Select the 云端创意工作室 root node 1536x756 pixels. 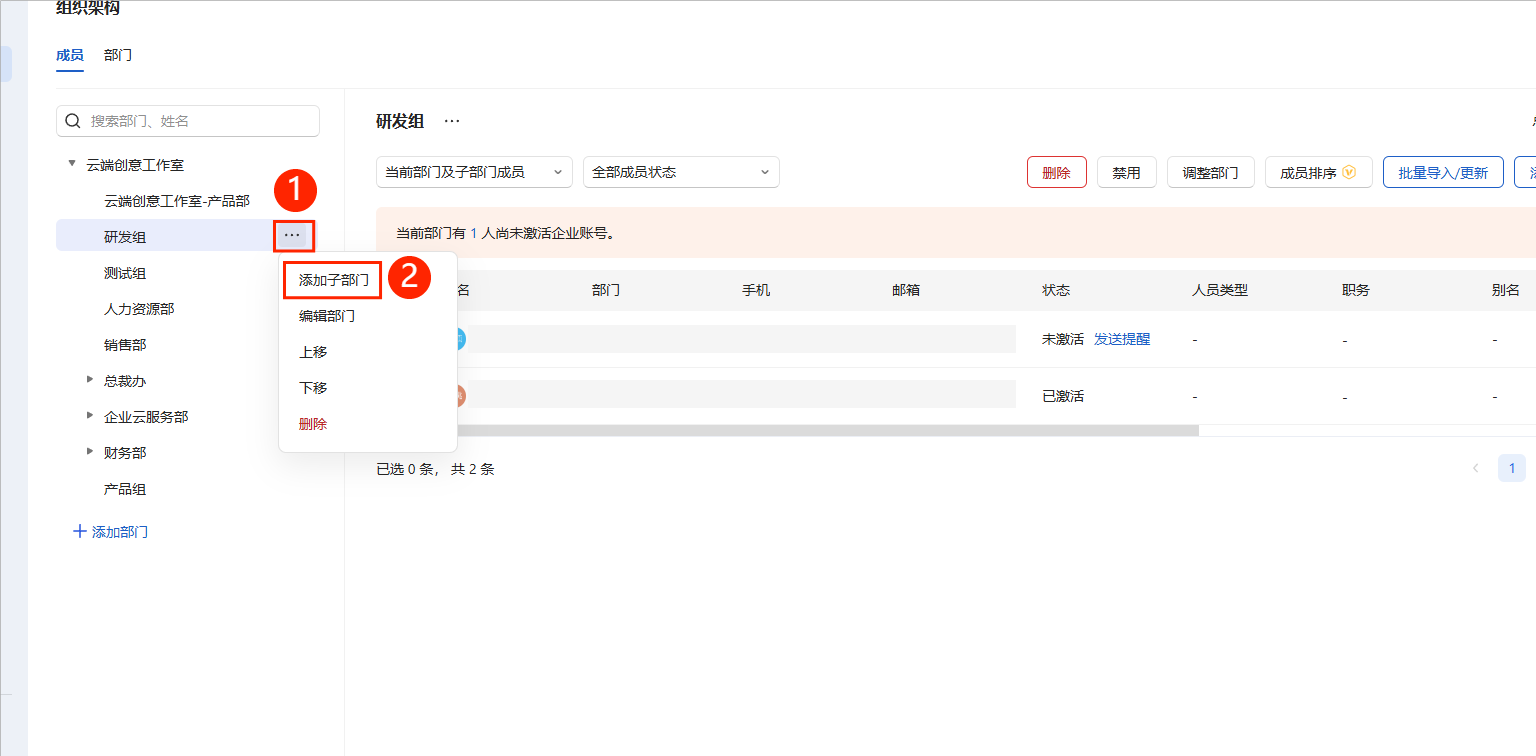(135, 165)
